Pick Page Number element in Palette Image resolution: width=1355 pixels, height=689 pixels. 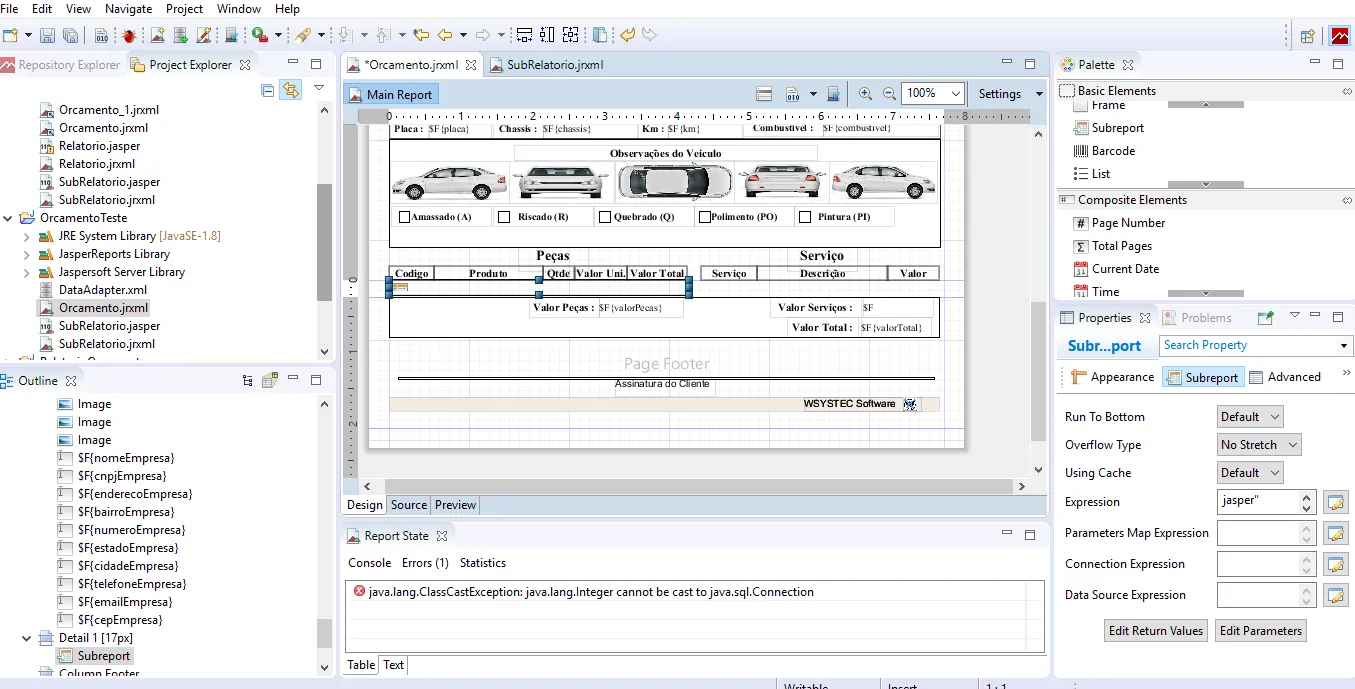[1128, 223]
